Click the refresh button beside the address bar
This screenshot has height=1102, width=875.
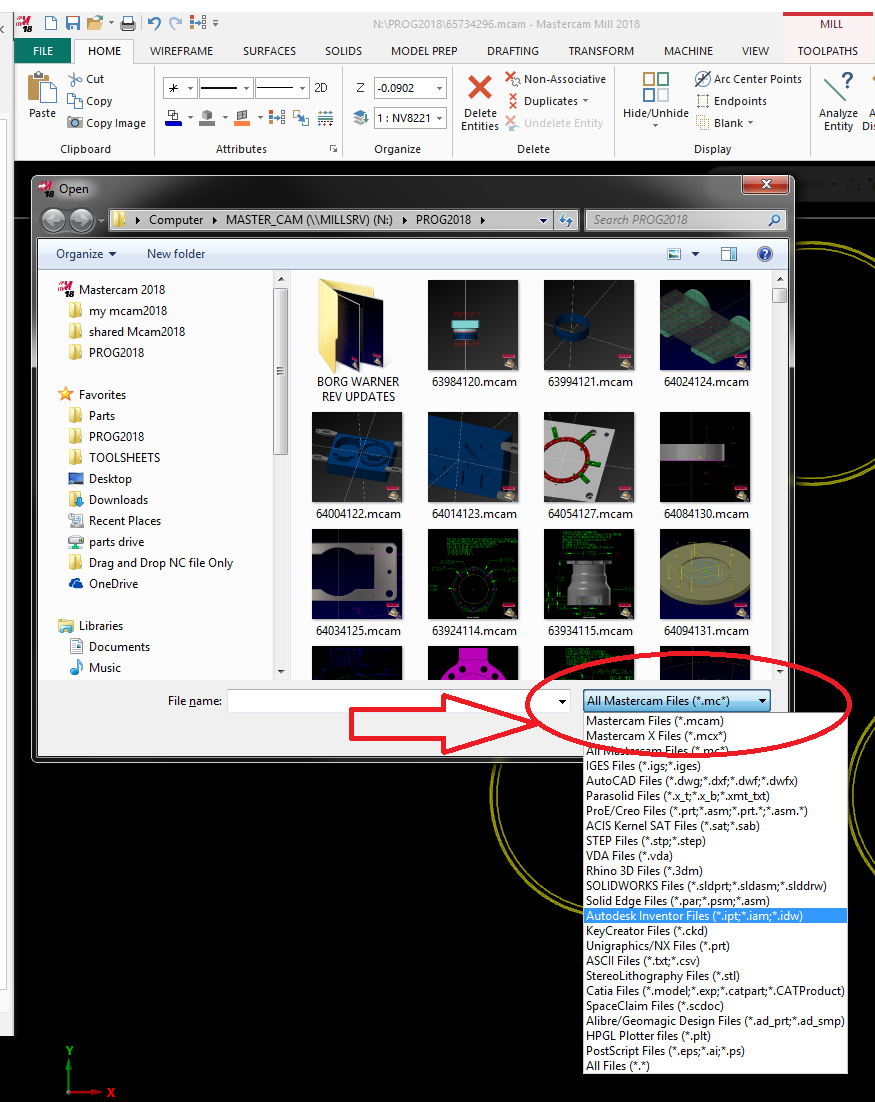566,220
